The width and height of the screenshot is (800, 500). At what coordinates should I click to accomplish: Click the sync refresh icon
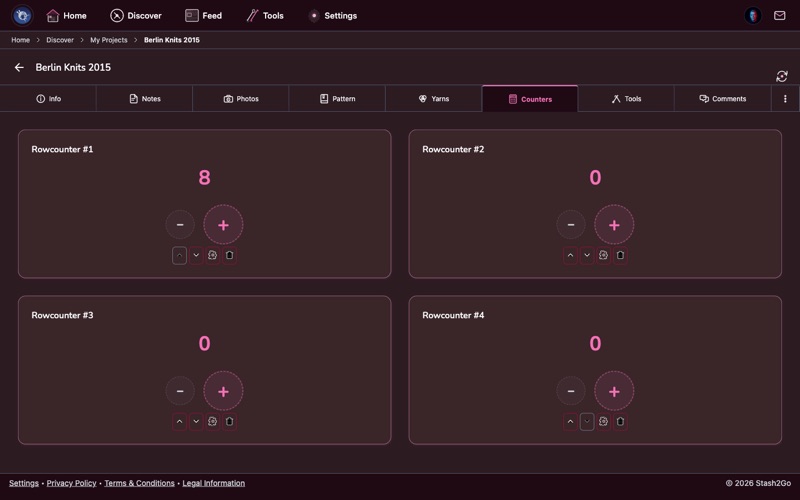tap(782, 76)
